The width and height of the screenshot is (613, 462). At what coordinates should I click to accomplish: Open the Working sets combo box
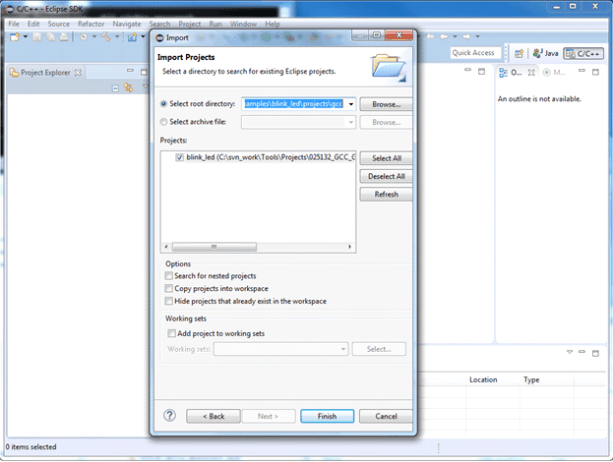click(x=281, y=349)
